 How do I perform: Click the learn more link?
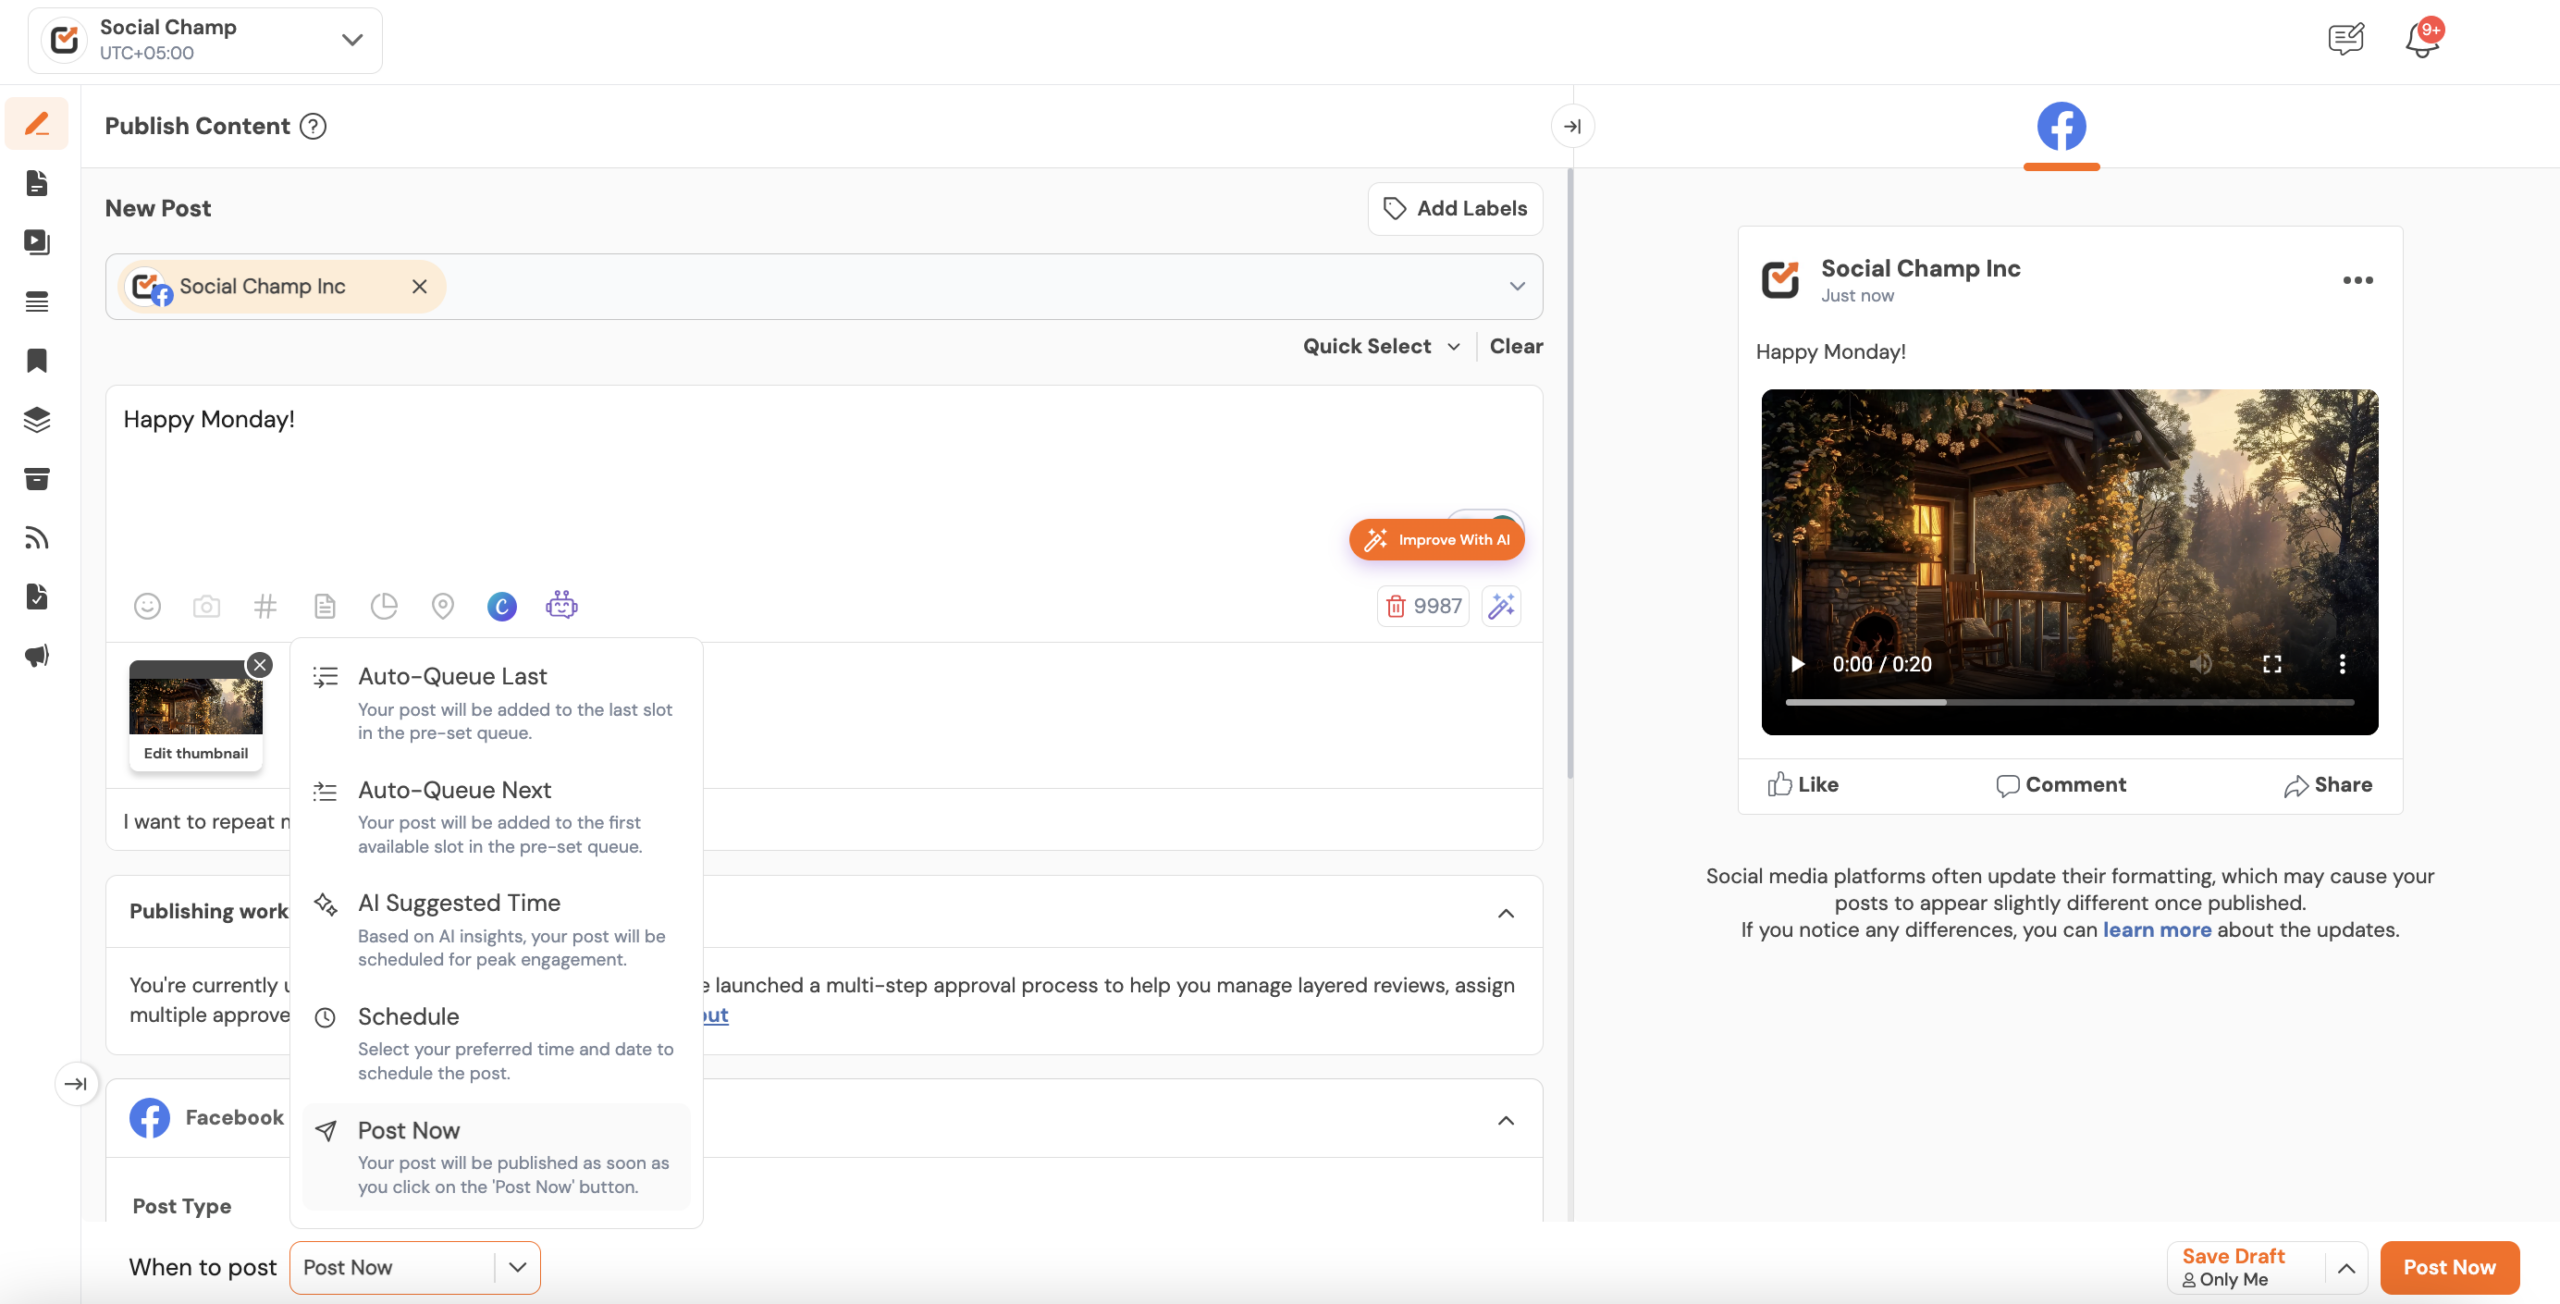pos(2156,930)
